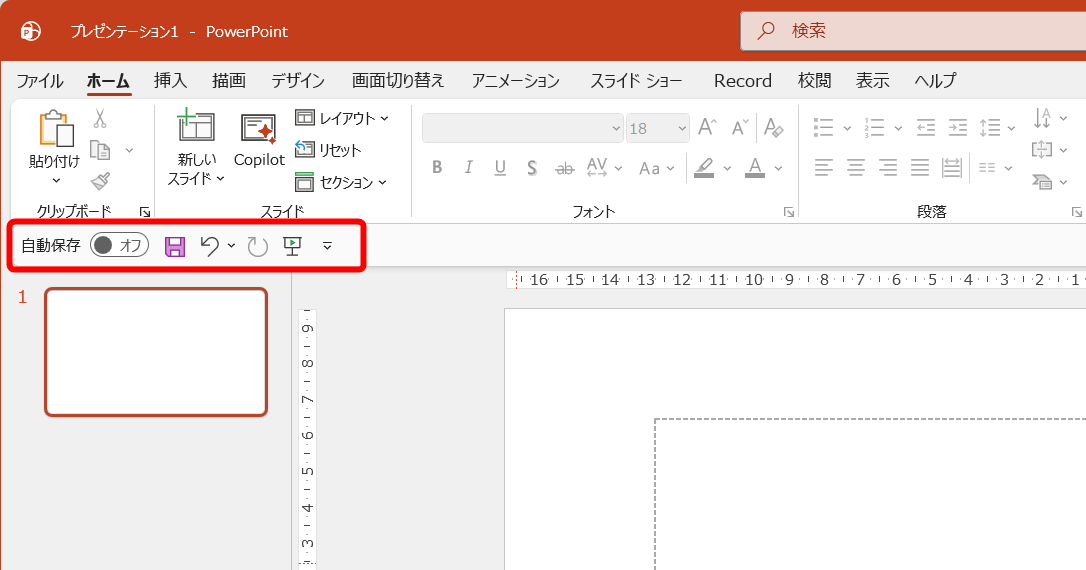Turn on the AutoSave (自動保存) switch
1086x570 pixels.
pyautogui.click(x=120, y=244)
